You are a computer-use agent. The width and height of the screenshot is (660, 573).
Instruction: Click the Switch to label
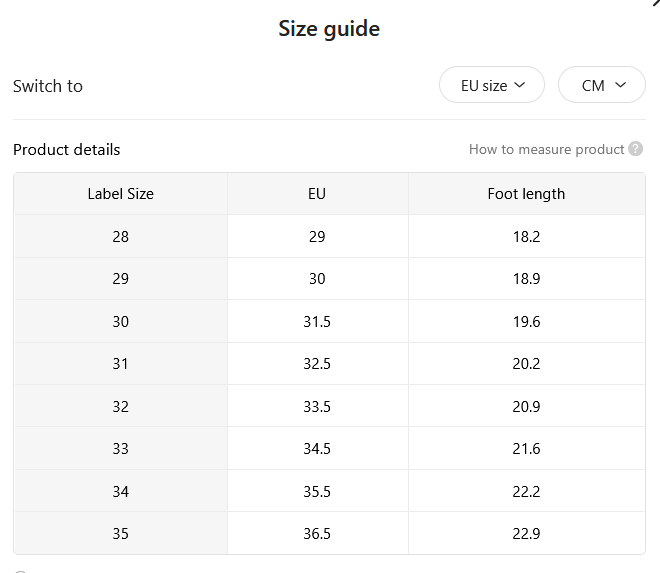(x=48, y=86)
